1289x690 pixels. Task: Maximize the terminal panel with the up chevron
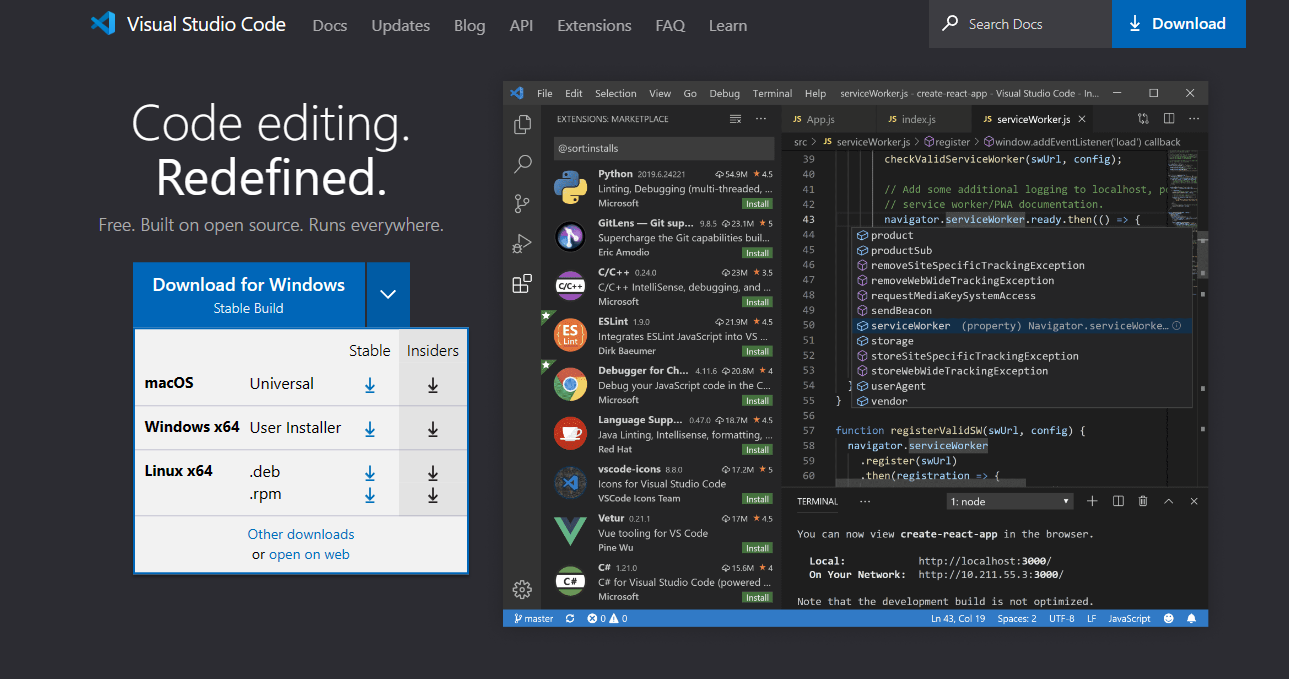pyautogui.click(x=1167, y=501)
